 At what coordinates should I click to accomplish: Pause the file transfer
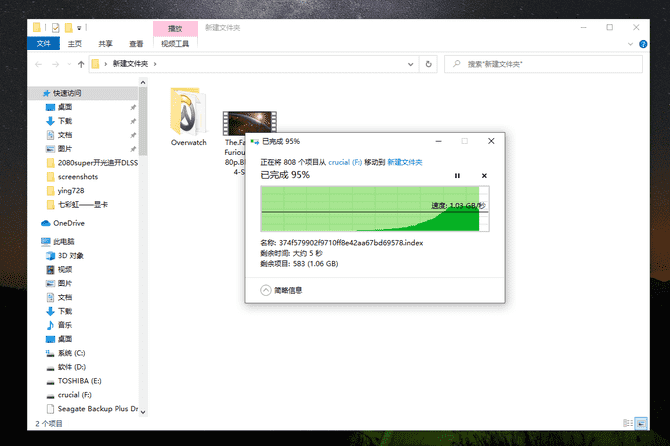pyautogui.click(x=457, y=176)
